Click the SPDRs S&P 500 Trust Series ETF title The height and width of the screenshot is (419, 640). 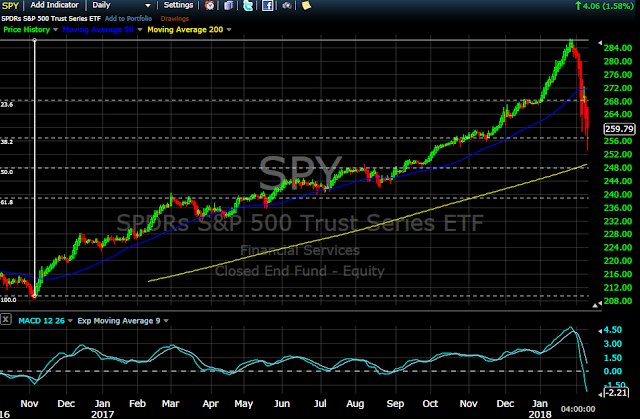coord(51,19)
